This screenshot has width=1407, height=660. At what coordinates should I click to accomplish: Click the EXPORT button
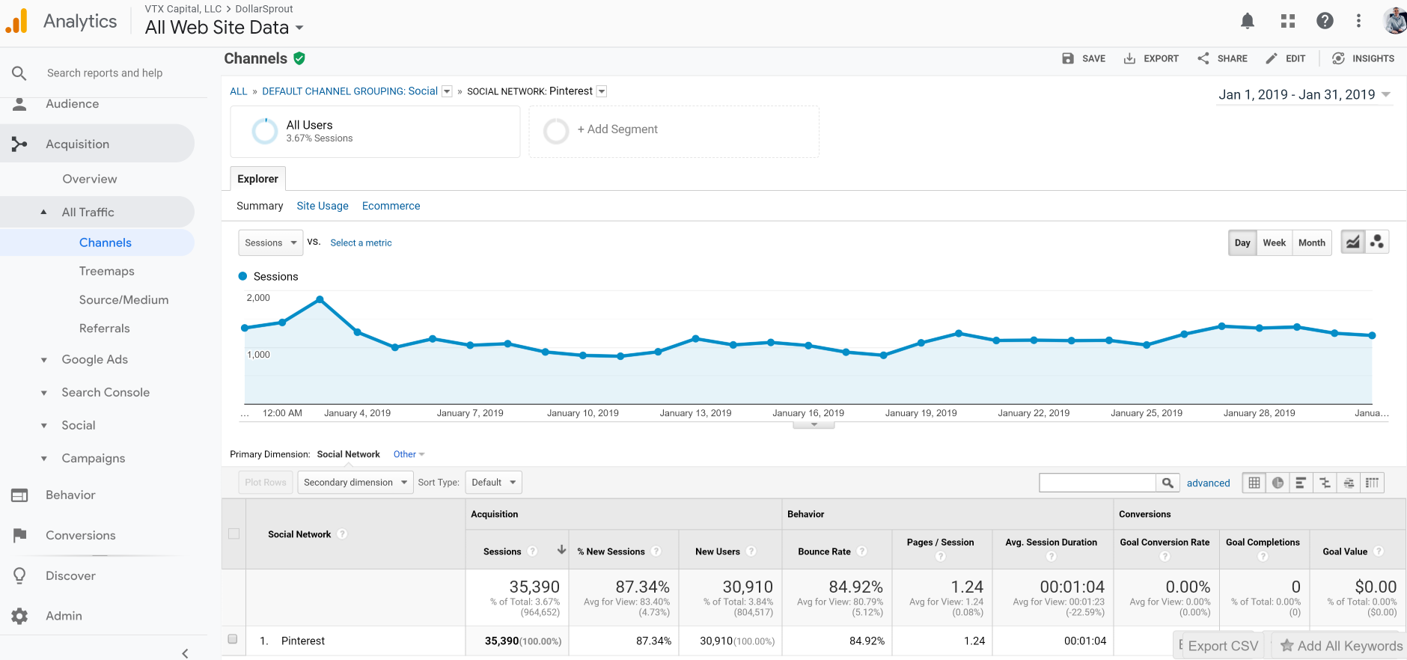tap(1151, 59)
